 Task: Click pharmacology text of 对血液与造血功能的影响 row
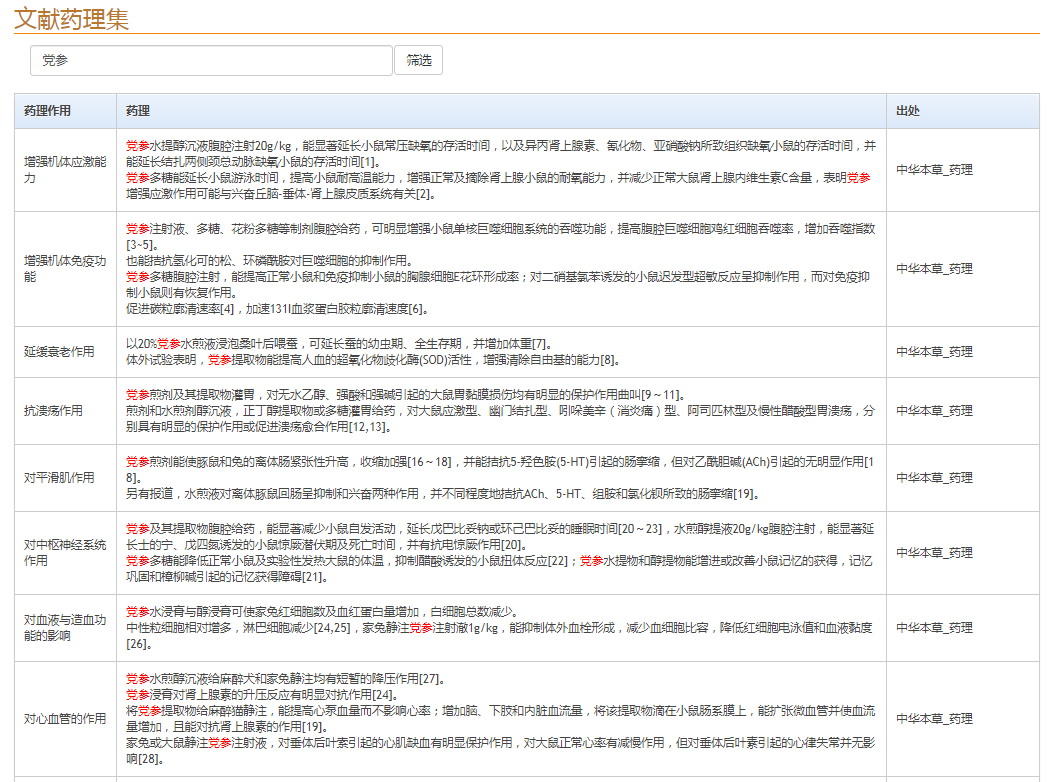click(501, 628)
